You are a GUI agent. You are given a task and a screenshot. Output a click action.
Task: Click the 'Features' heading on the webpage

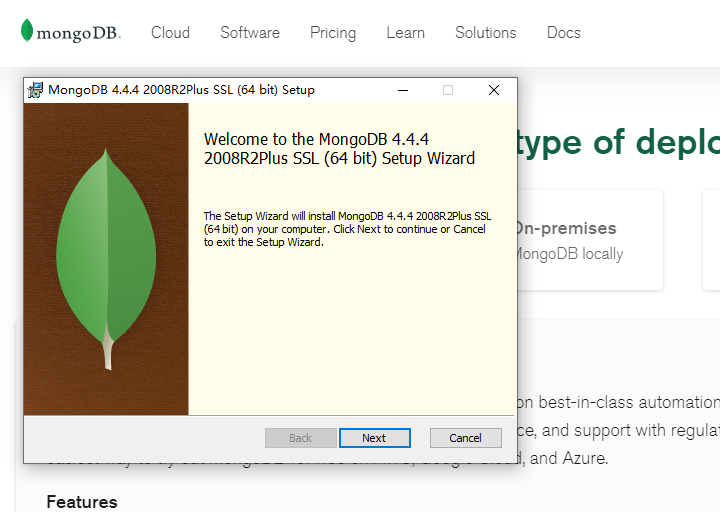[x=82, y=502]
